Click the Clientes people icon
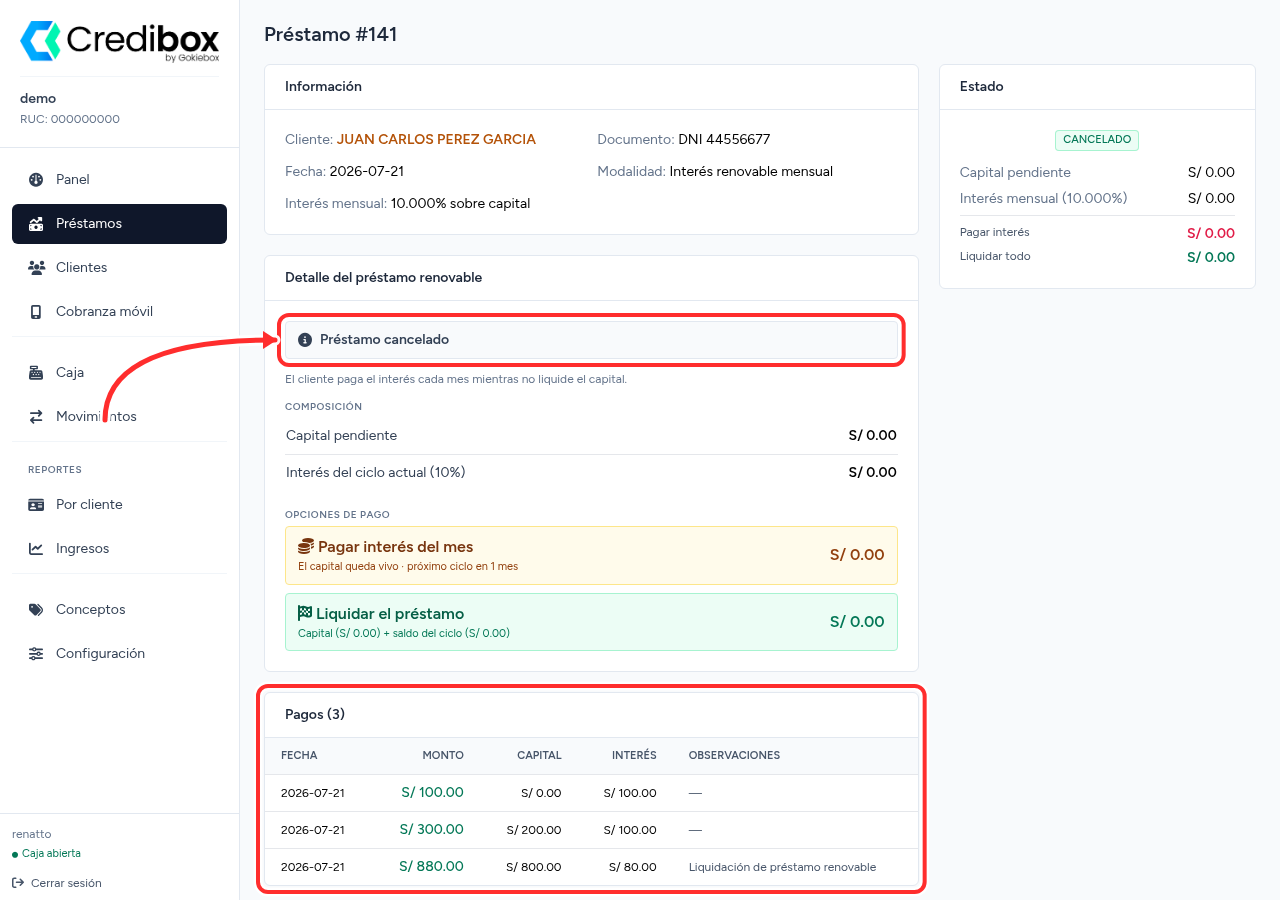This screenshot has width=1280, height=900. tap(36, 268)
